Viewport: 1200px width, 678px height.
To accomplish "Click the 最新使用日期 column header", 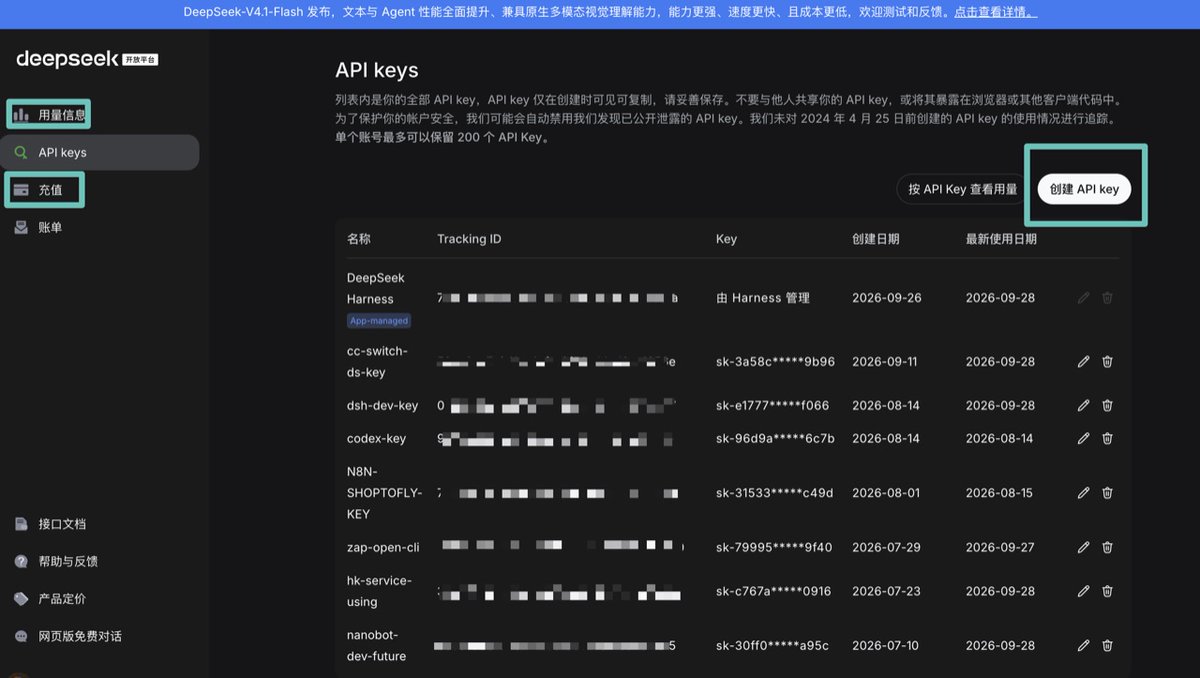I will coord(1001,240).
